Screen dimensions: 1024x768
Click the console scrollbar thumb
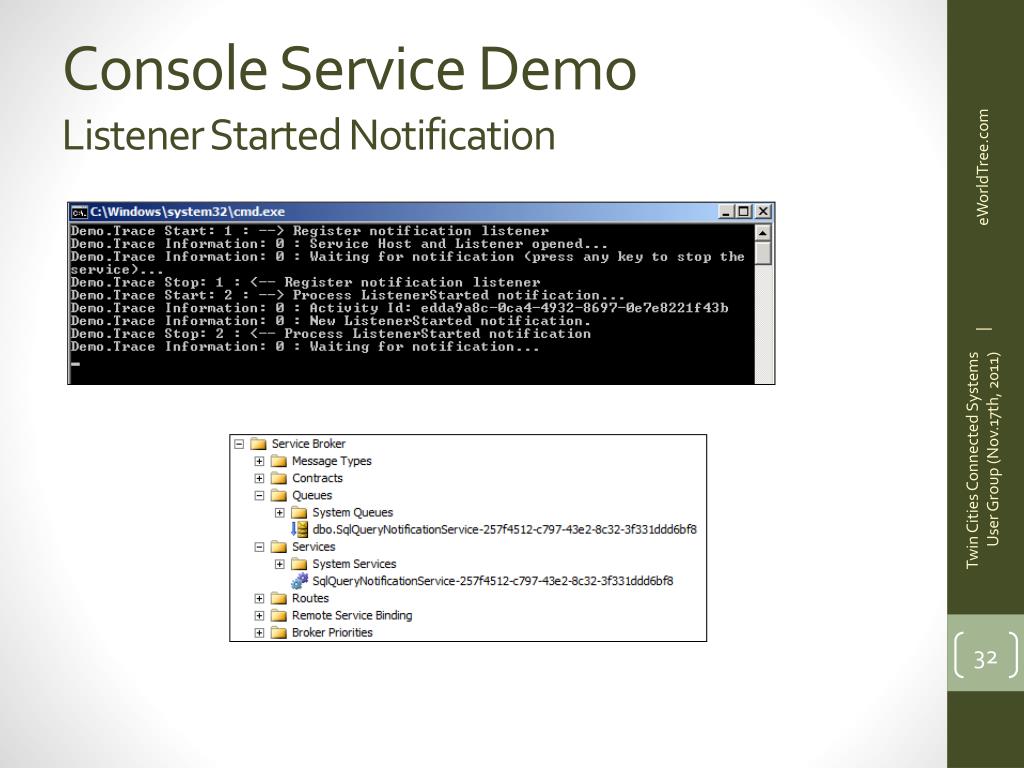click(763, 253)
